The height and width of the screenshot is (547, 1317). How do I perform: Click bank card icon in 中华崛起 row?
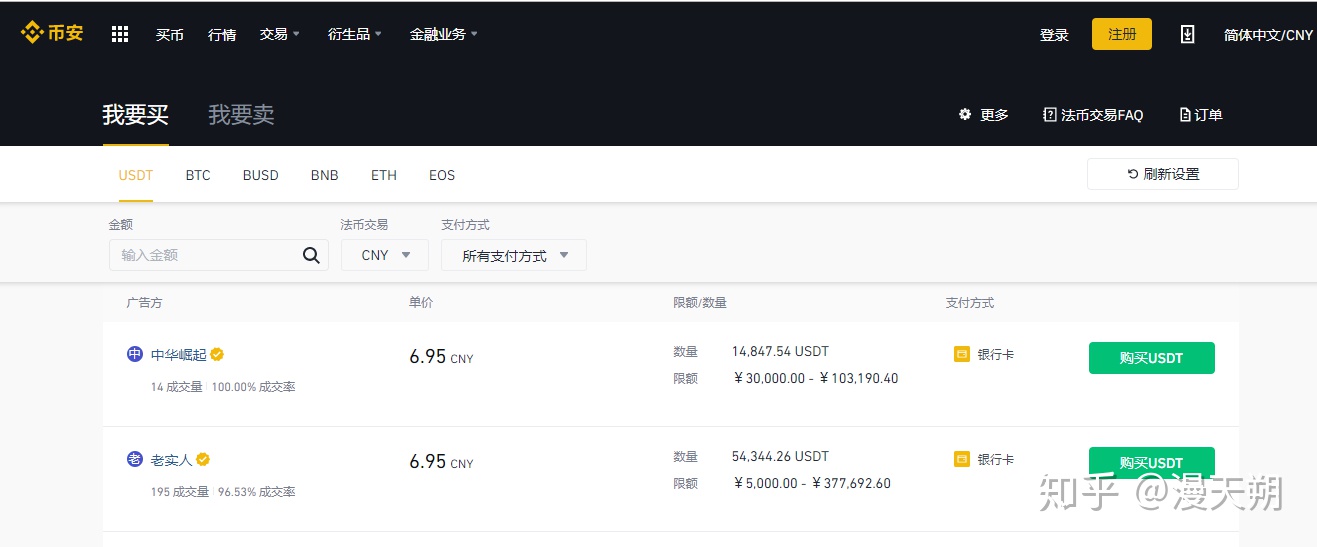click(x=962, y=354)
